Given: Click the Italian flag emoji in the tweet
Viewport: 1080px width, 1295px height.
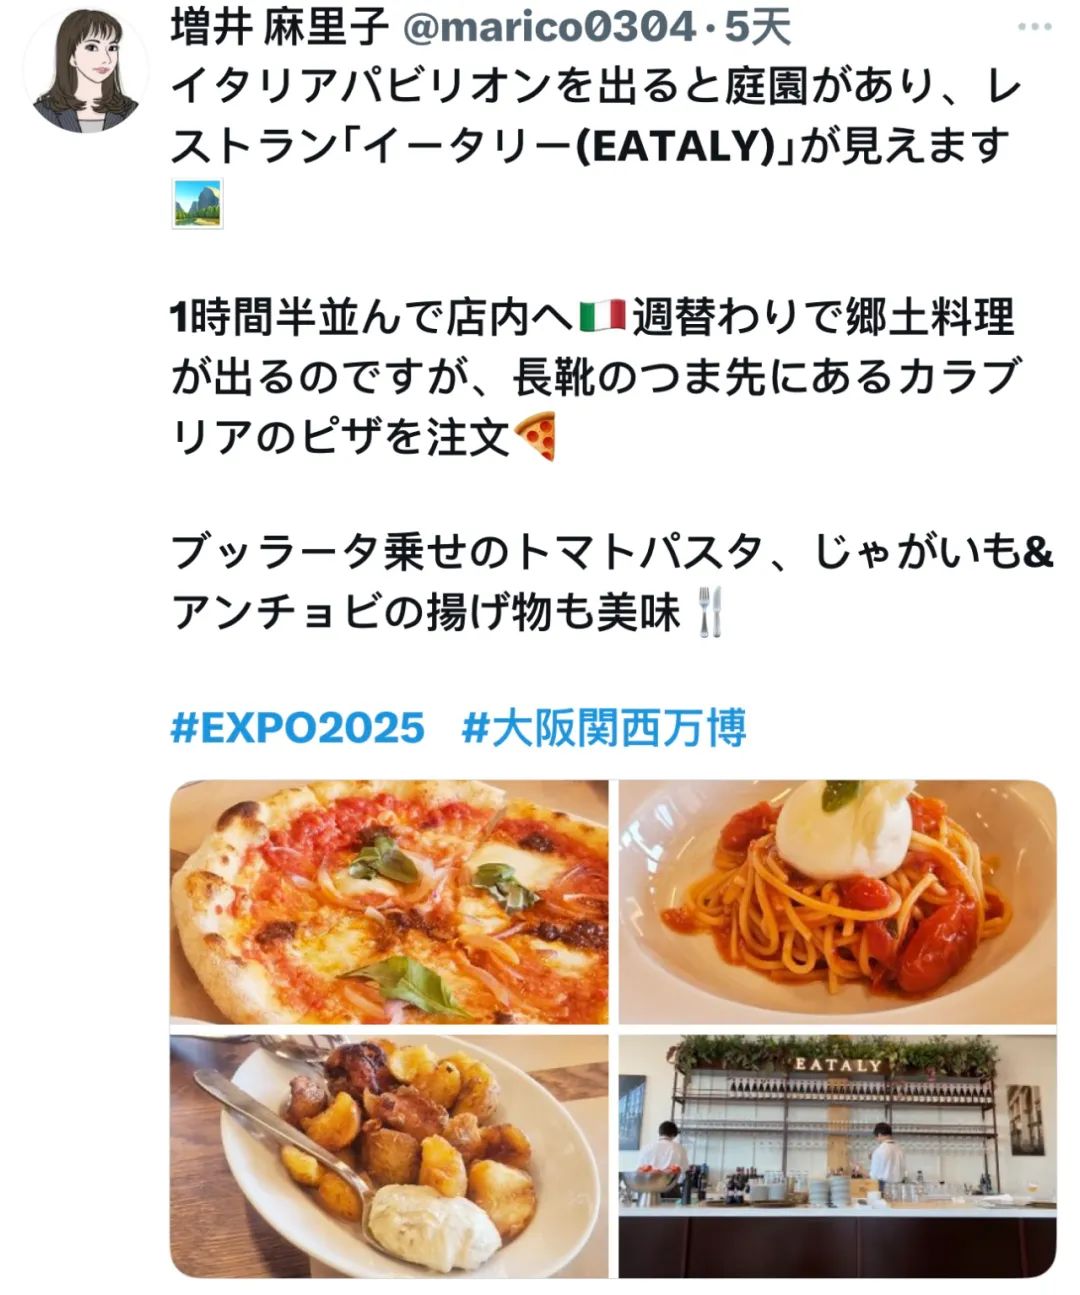Looking at the screenshot, I should click(603, 317).
